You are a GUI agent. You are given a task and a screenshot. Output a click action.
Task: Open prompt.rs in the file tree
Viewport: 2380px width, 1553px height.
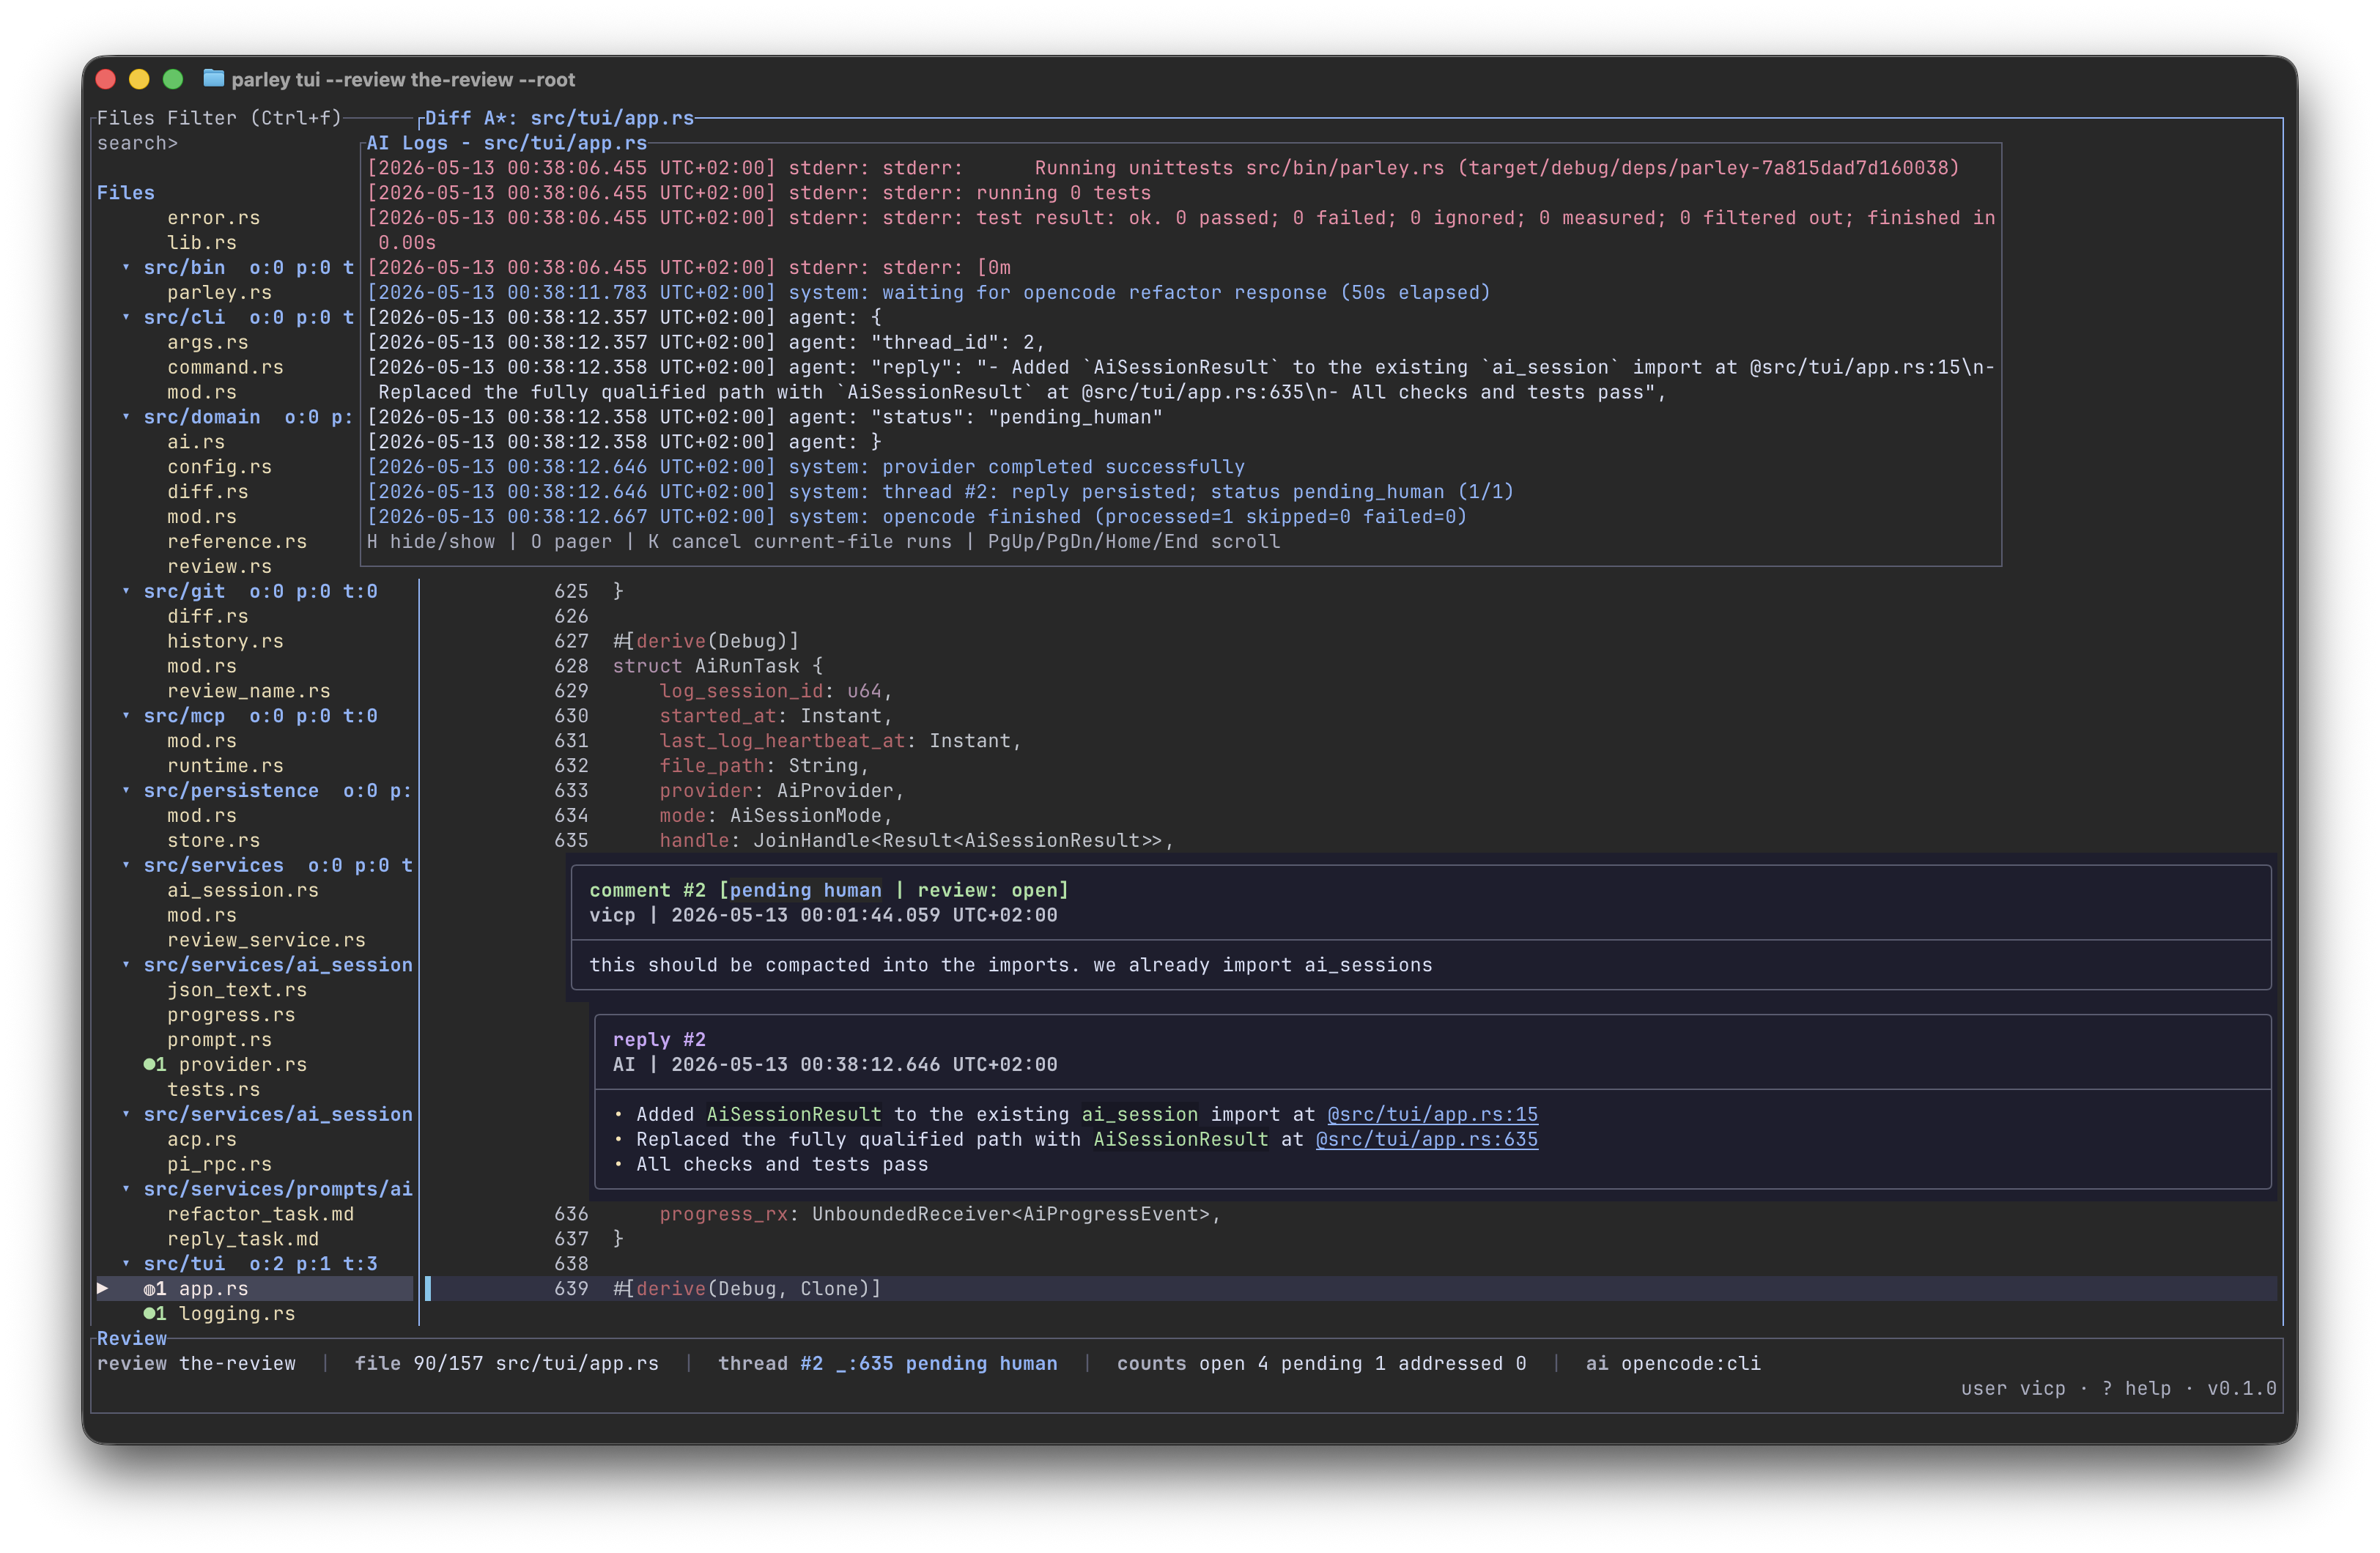pos(219,1039)
